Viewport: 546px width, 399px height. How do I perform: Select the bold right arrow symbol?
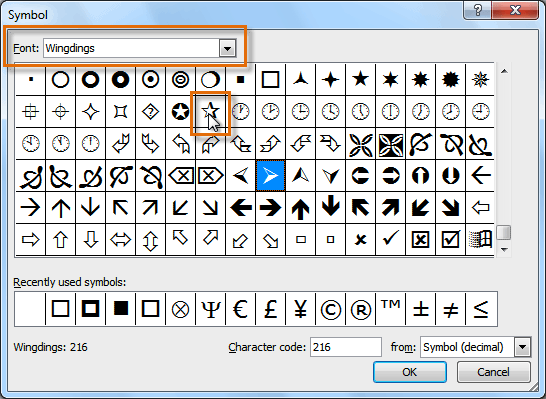click(271, 208)
